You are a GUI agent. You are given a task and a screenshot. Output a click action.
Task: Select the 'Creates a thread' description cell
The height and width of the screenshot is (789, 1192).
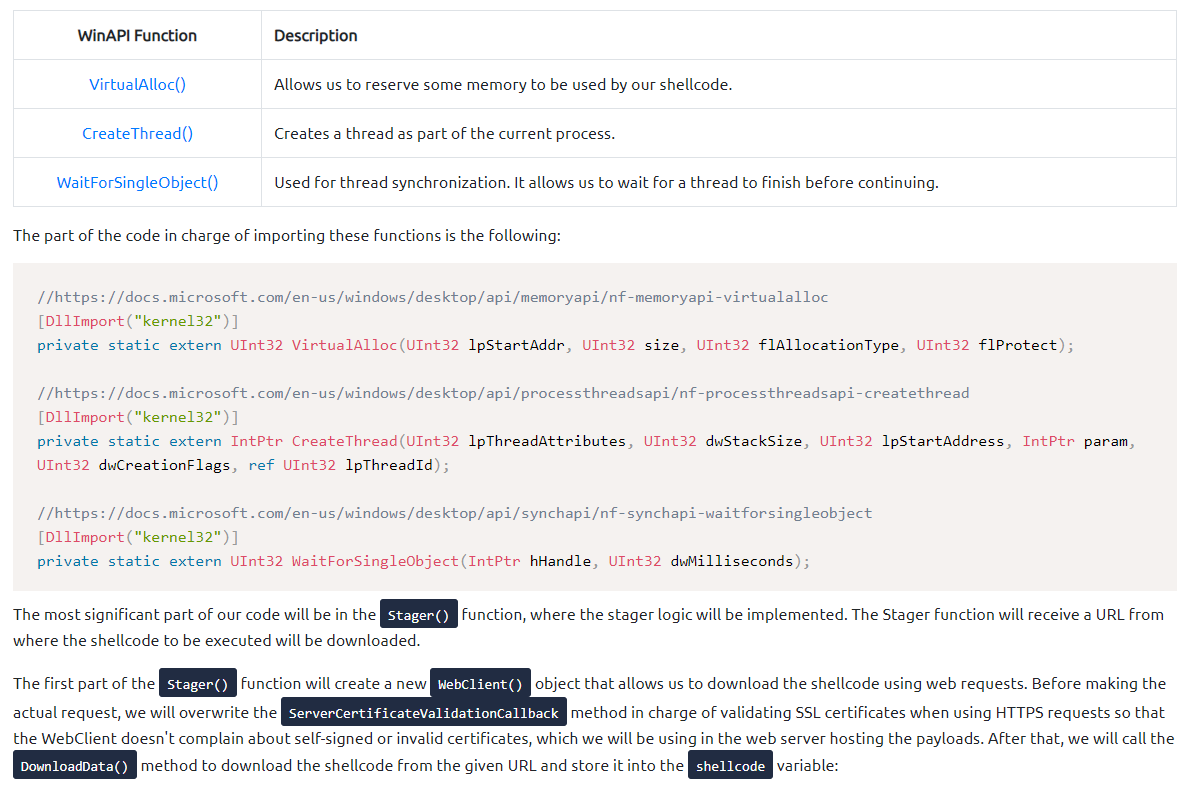[x=444, y=133]
